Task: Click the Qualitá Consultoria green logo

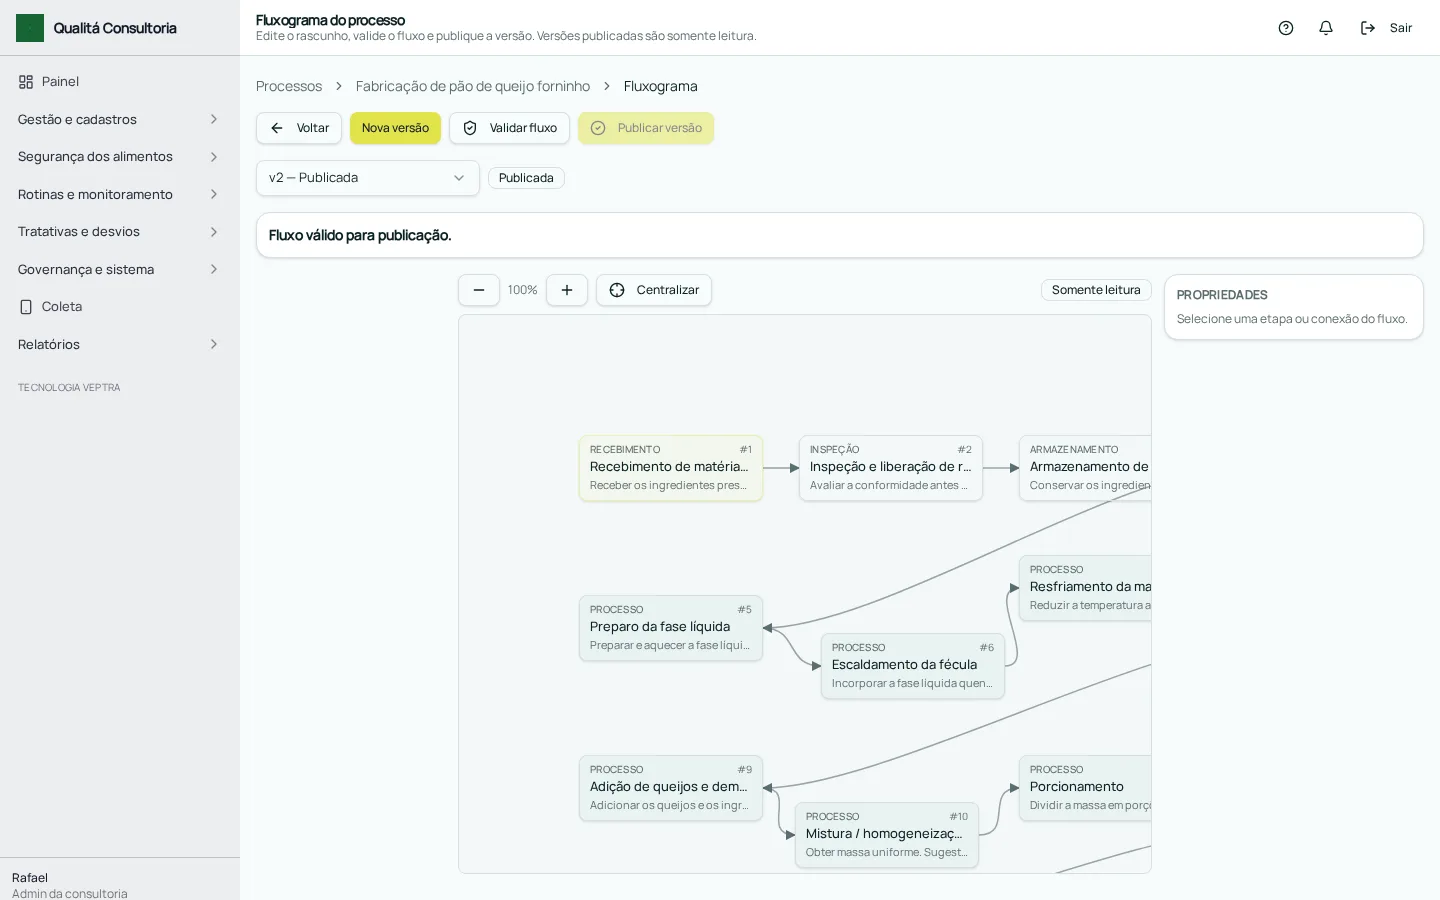Action: click(30, 28)
